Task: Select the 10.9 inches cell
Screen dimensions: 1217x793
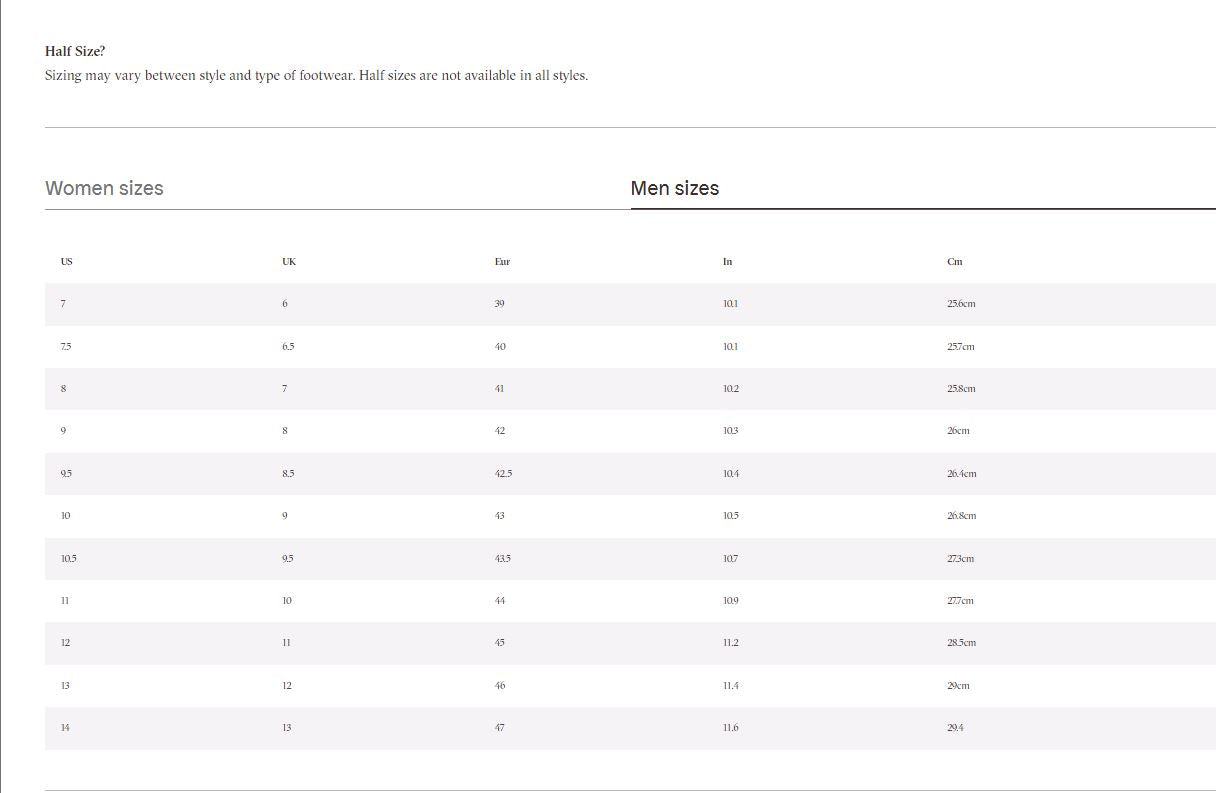Action: click(x=730, y=601)
